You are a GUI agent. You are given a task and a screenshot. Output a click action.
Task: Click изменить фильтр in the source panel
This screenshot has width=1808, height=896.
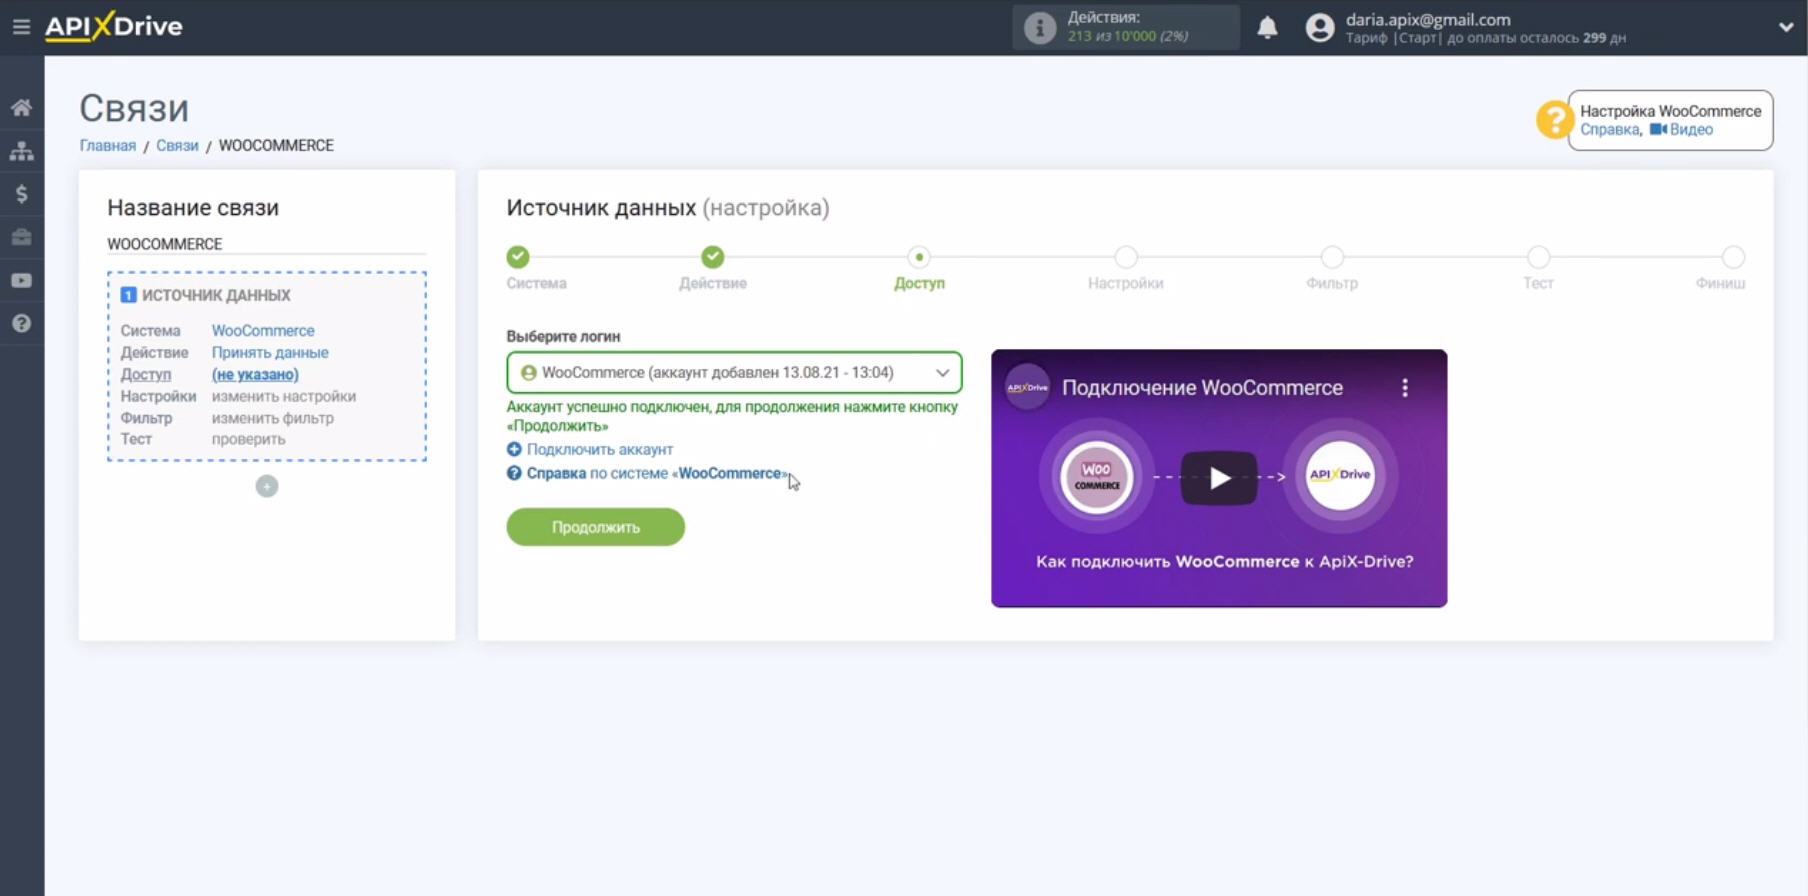273,419
